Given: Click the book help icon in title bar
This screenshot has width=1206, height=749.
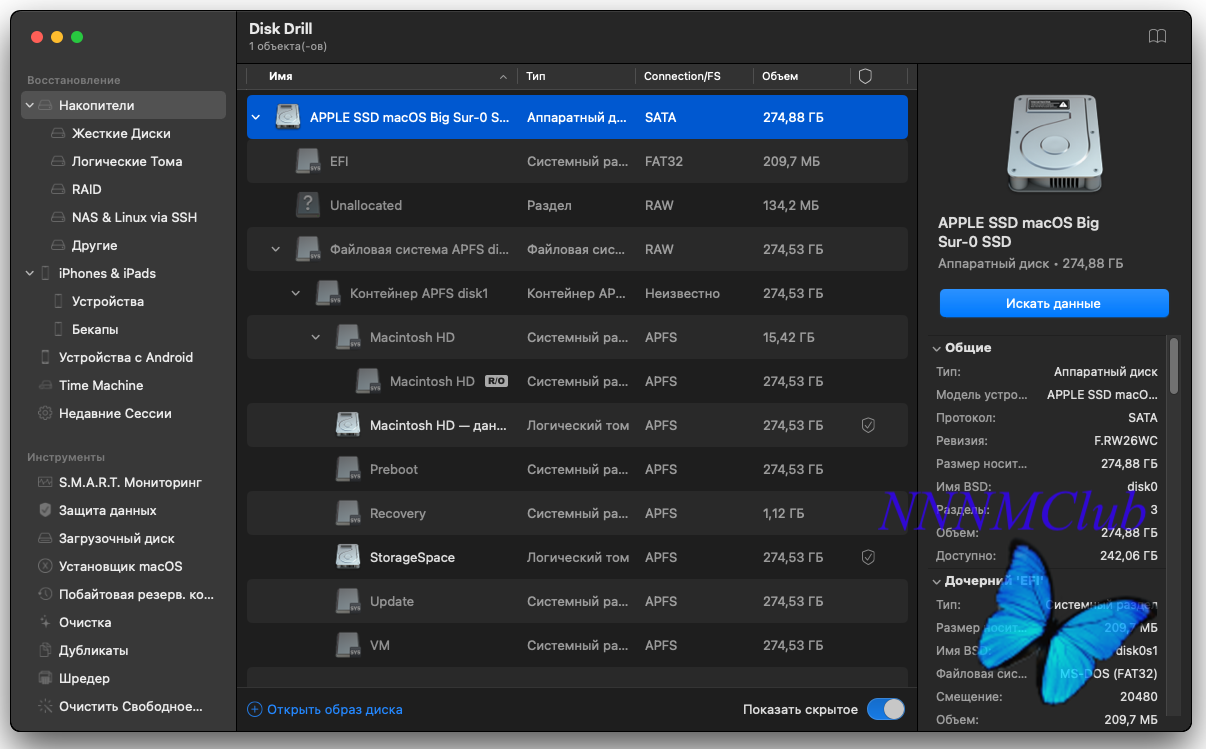Looking at the screenshot, I should point(1157,36).
